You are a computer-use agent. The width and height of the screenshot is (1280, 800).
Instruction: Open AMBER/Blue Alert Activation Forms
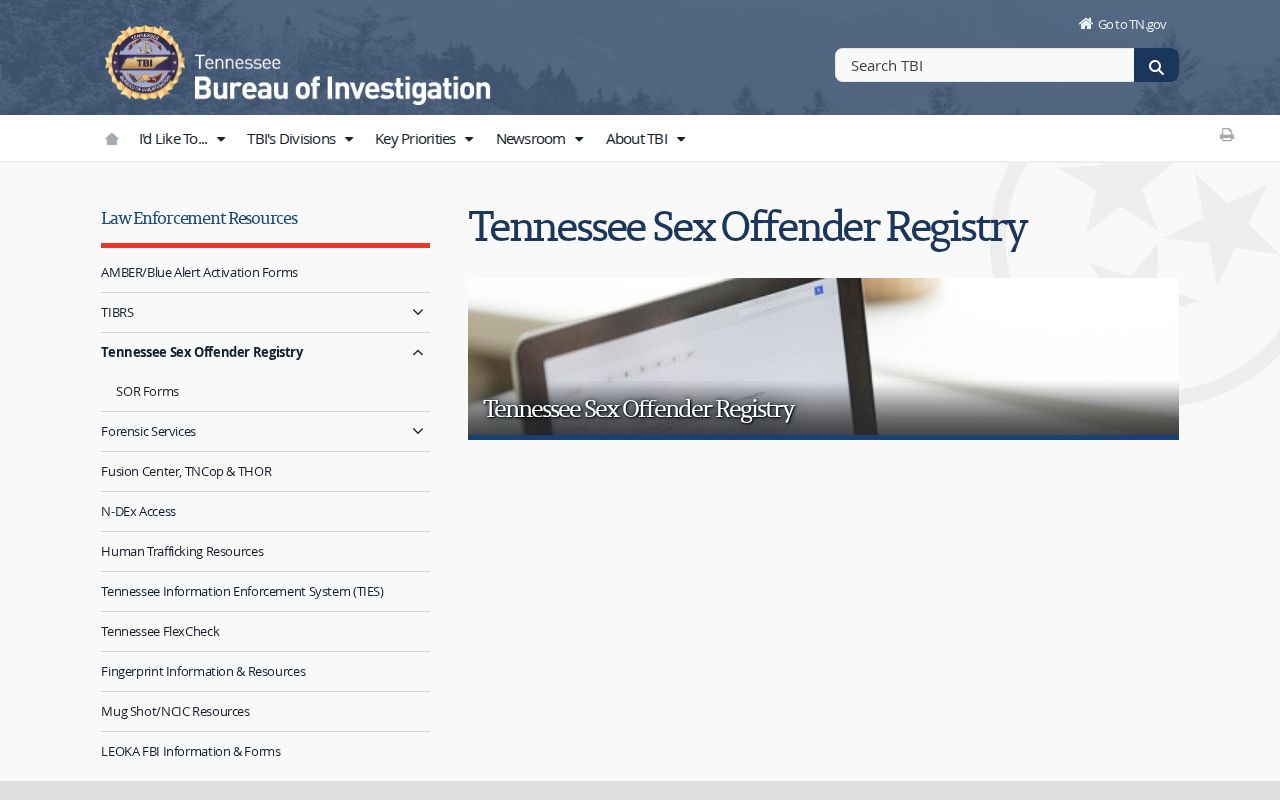tap(199, 273)
